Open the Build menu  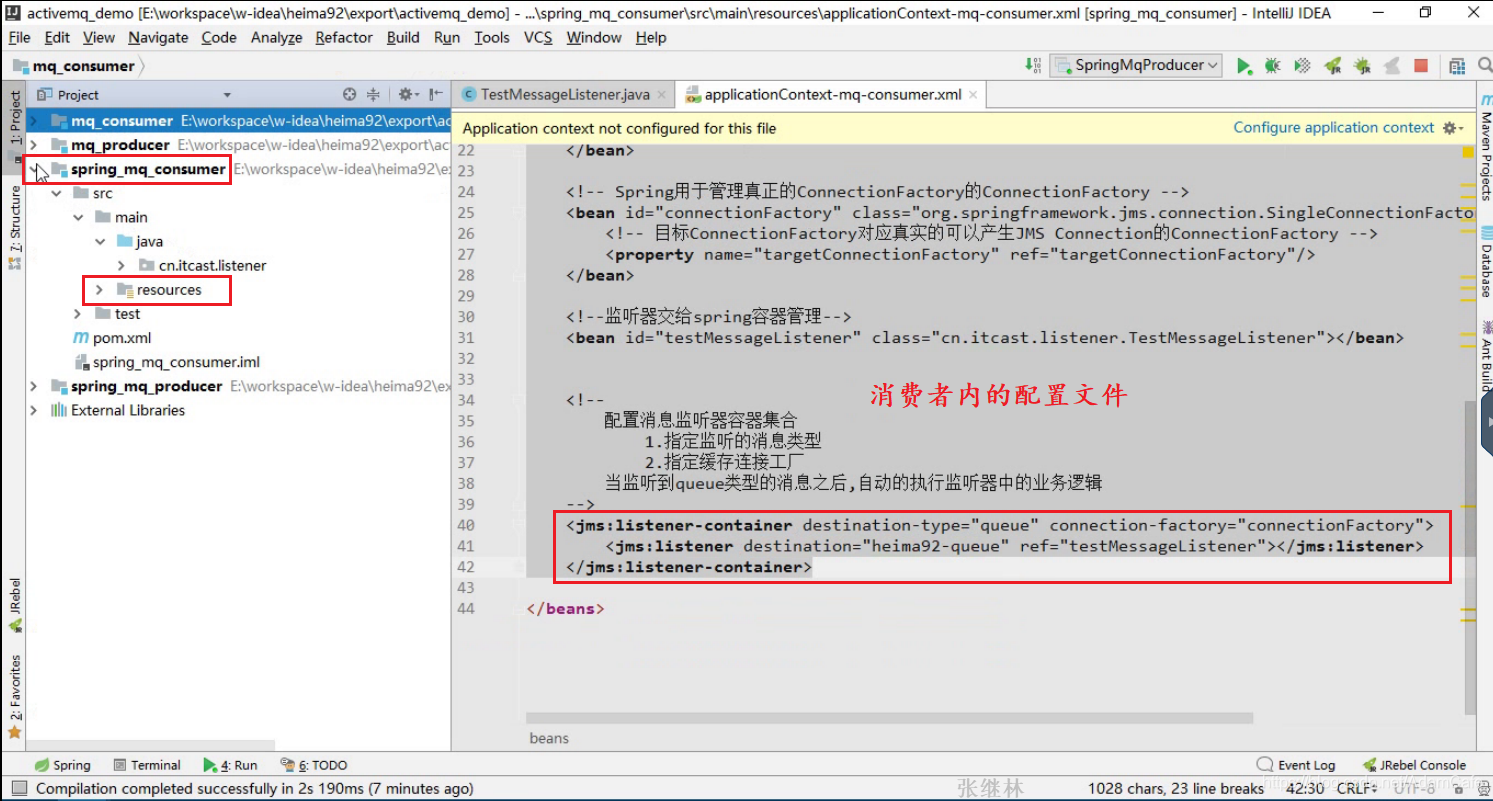point(403,37)
